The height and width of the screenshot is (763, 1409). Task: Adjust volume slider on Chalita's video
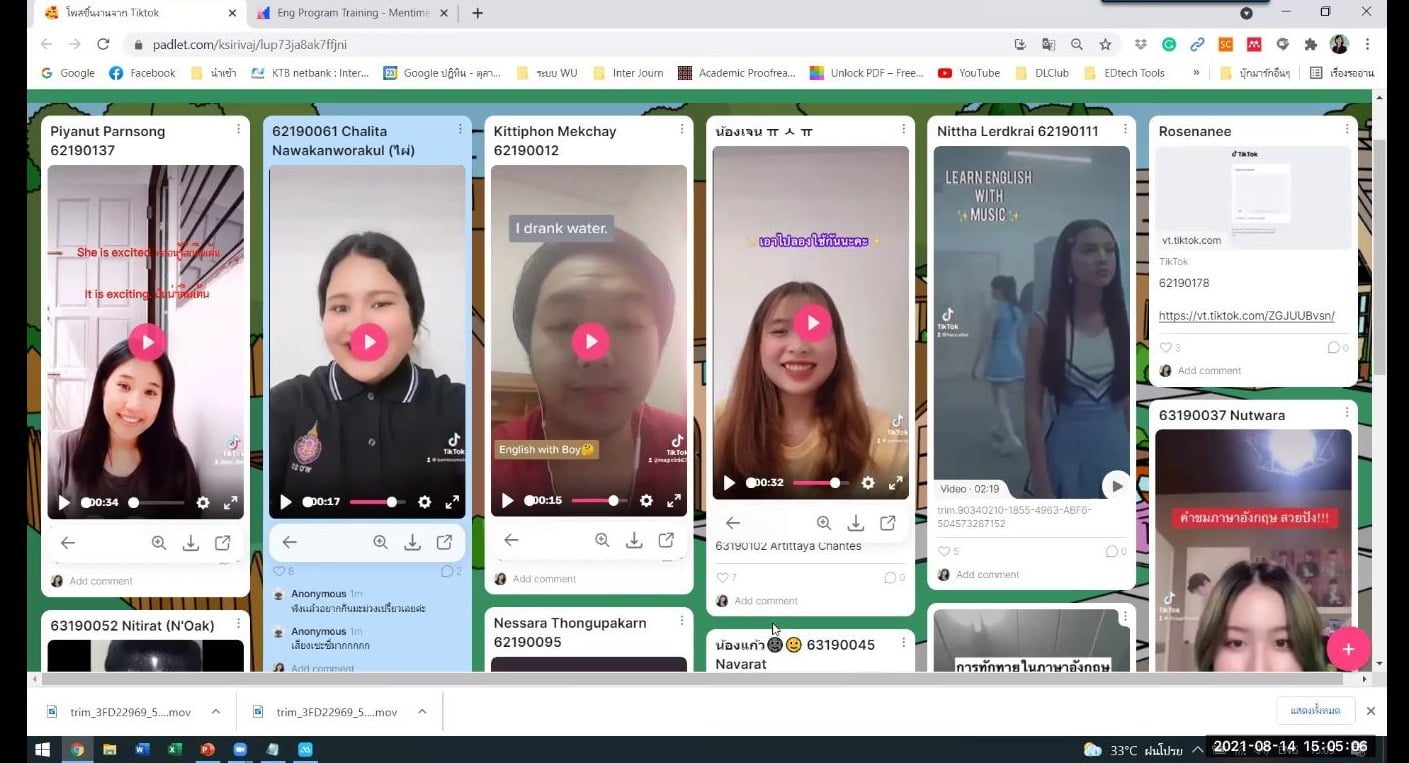click(x=372, y=502)
